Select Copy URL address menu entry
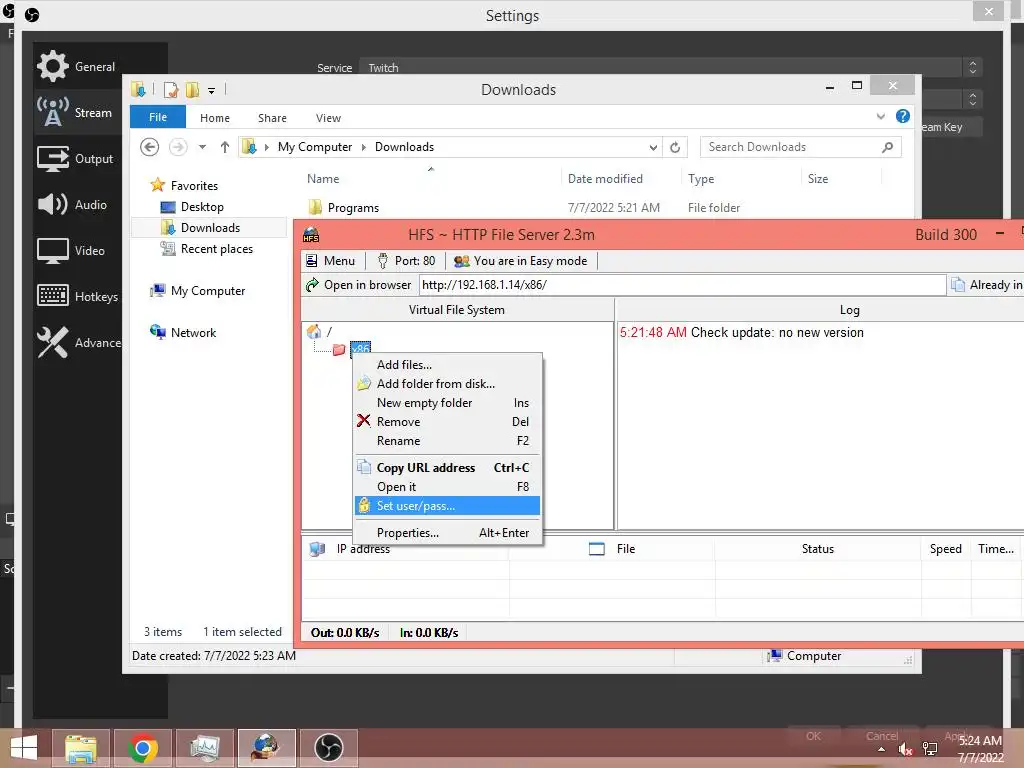The width and height of the screenshot is (1024, 768). pyautogui.click(x=447, y=468)
